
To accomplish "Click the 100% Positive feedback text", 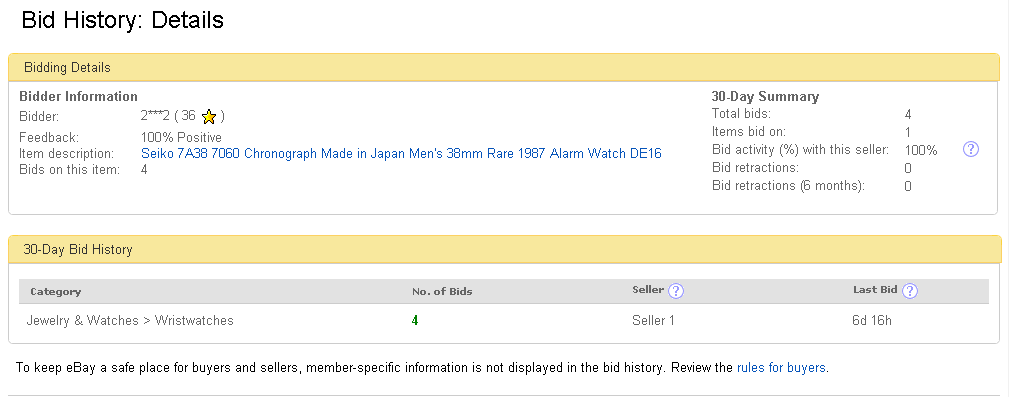I will 181,137.
